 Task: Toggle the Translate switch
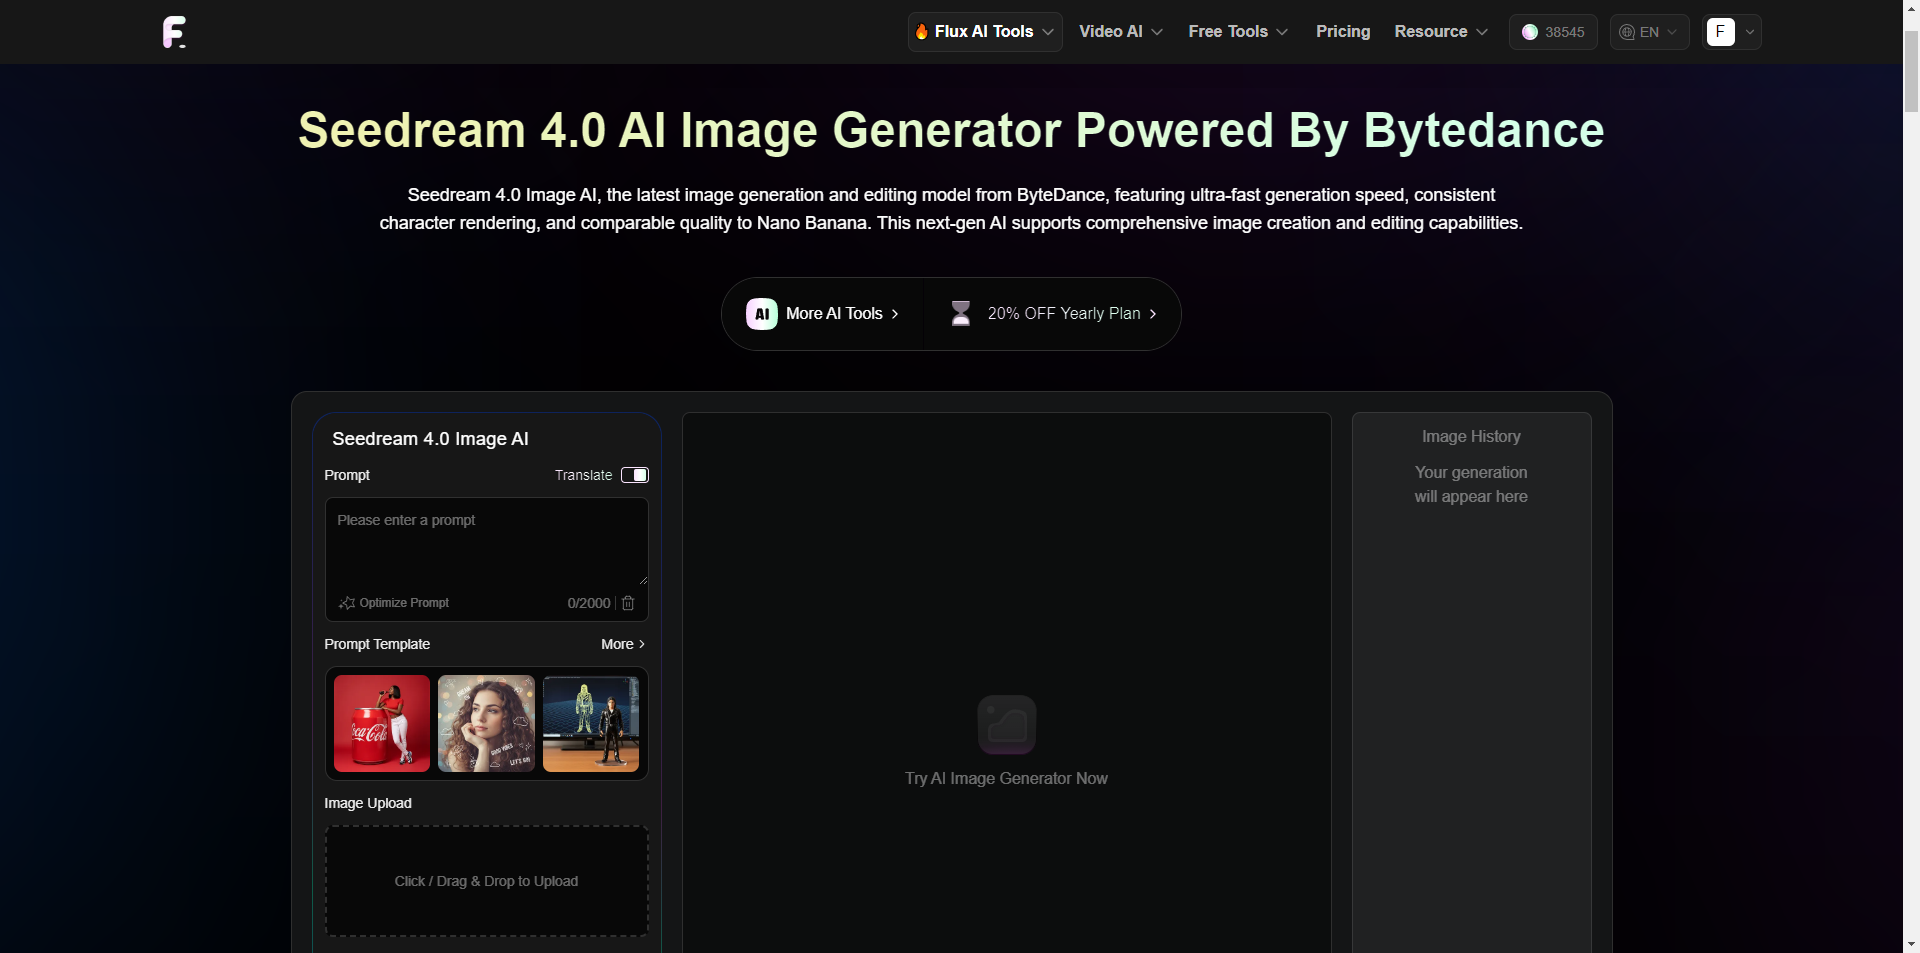click(x=635, y=475)
